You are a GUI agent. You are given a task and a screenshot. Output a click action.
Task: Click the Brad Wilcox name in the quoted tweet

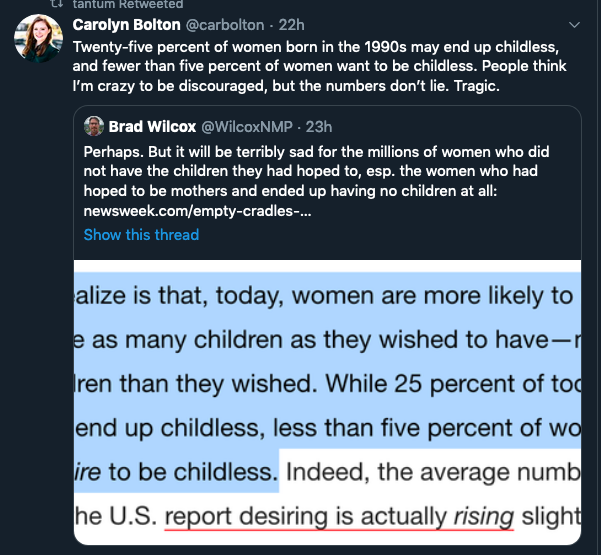coord(152,126)
